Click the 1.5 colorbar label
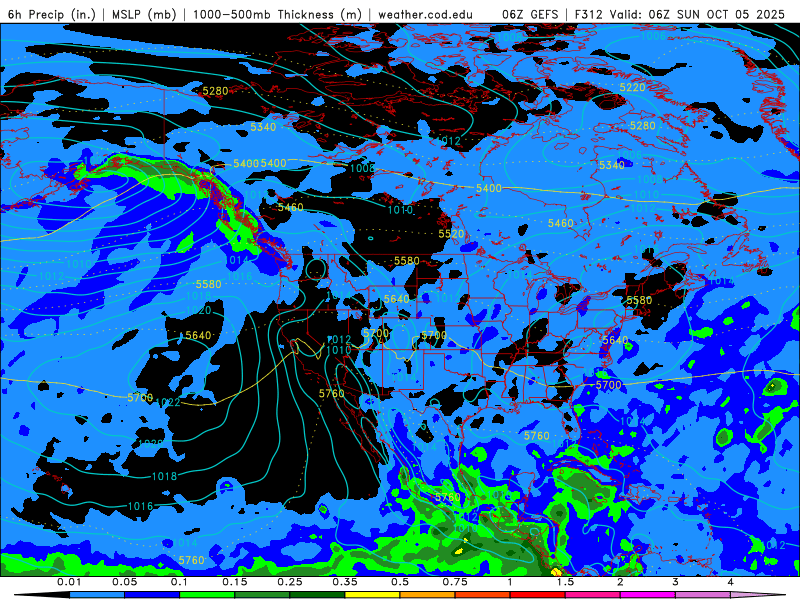The image size is (800, 600). point(565,582)
